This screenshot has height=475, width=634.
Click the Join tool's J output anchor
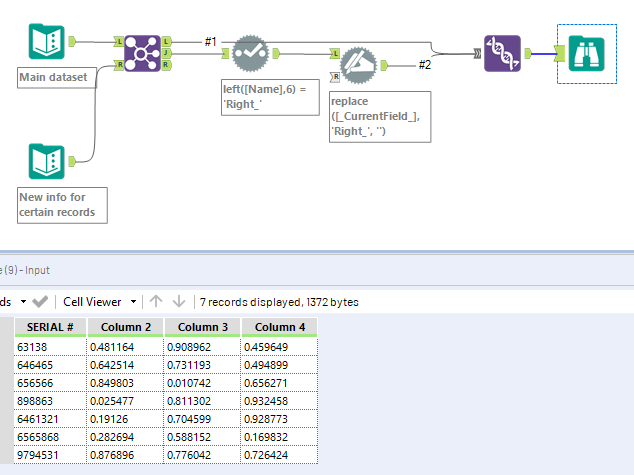[x=166, y=52]
